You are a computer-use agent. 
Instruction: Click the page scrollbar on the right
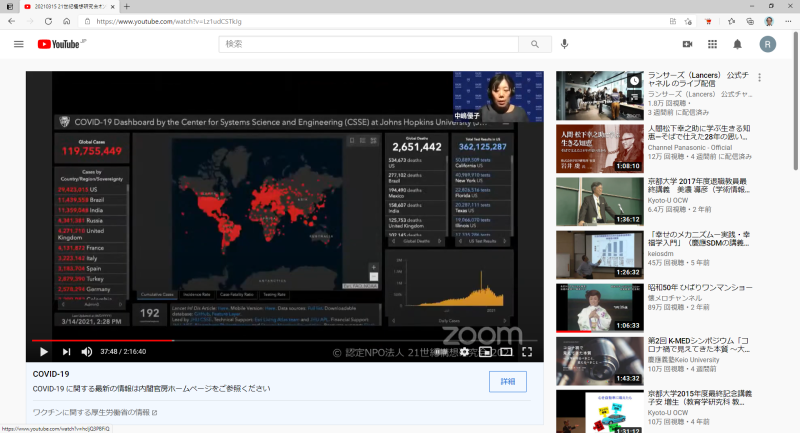(796, 100)
